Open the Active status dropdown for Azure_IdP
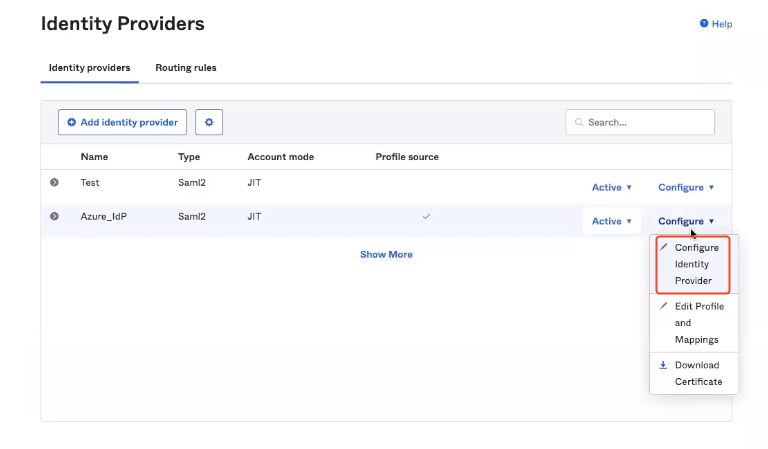 pos(612,221)
